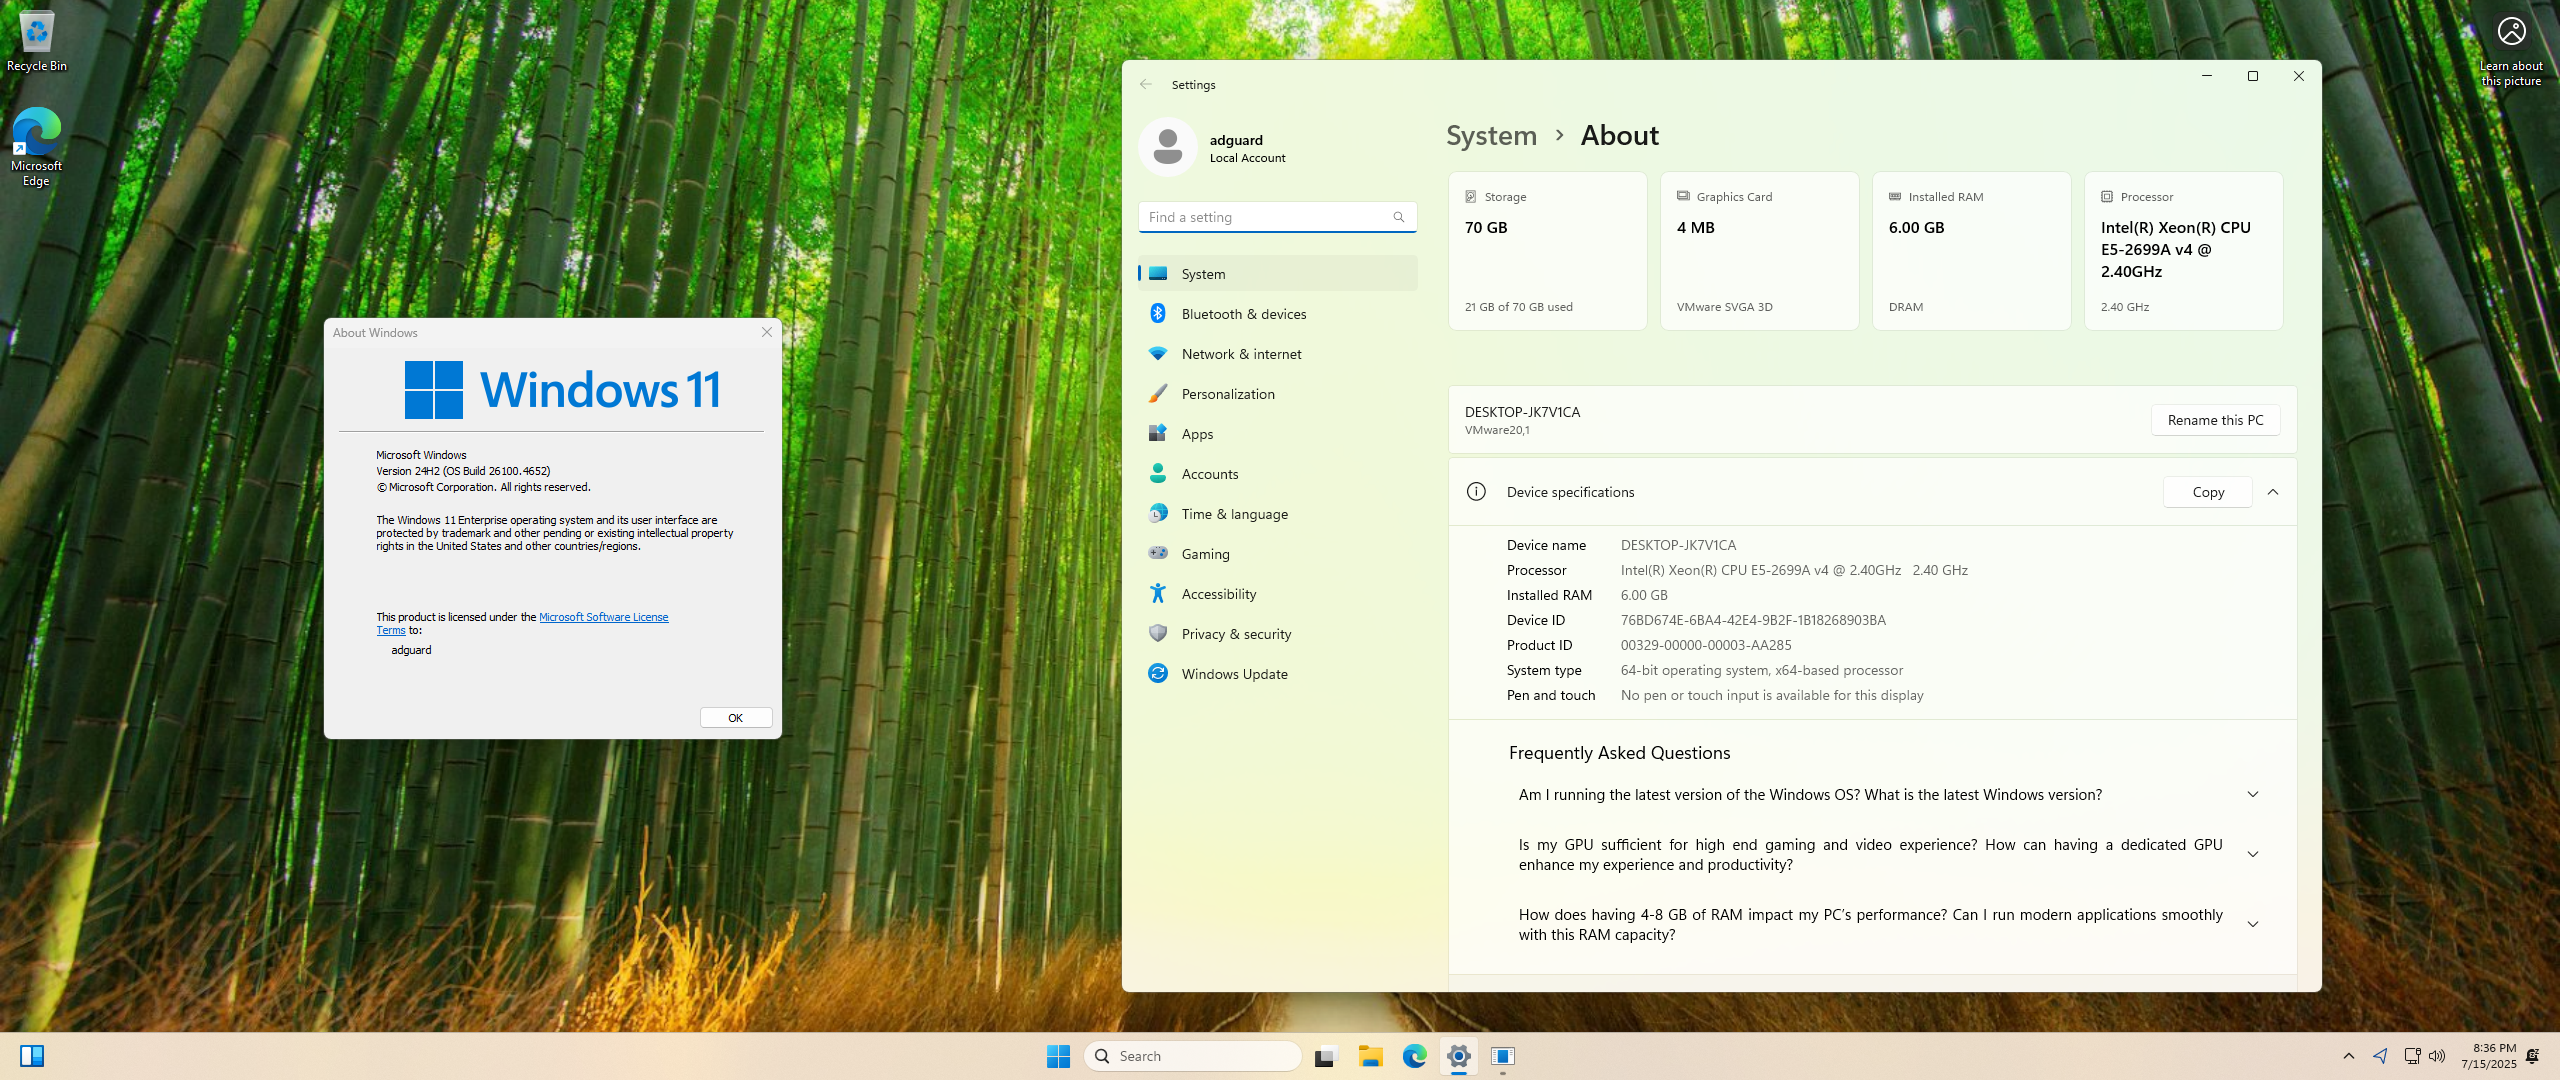Launch Edge from the taskbar
The width and height of the screenshot is (2560, 1080).
click(x=1414, y=1056)
